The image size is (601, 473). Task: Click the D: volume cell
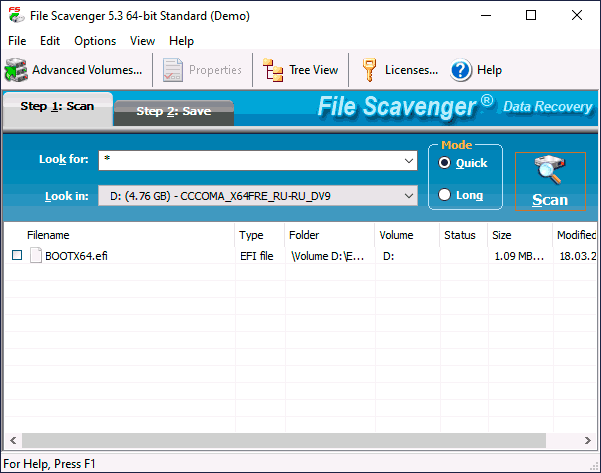388,256
